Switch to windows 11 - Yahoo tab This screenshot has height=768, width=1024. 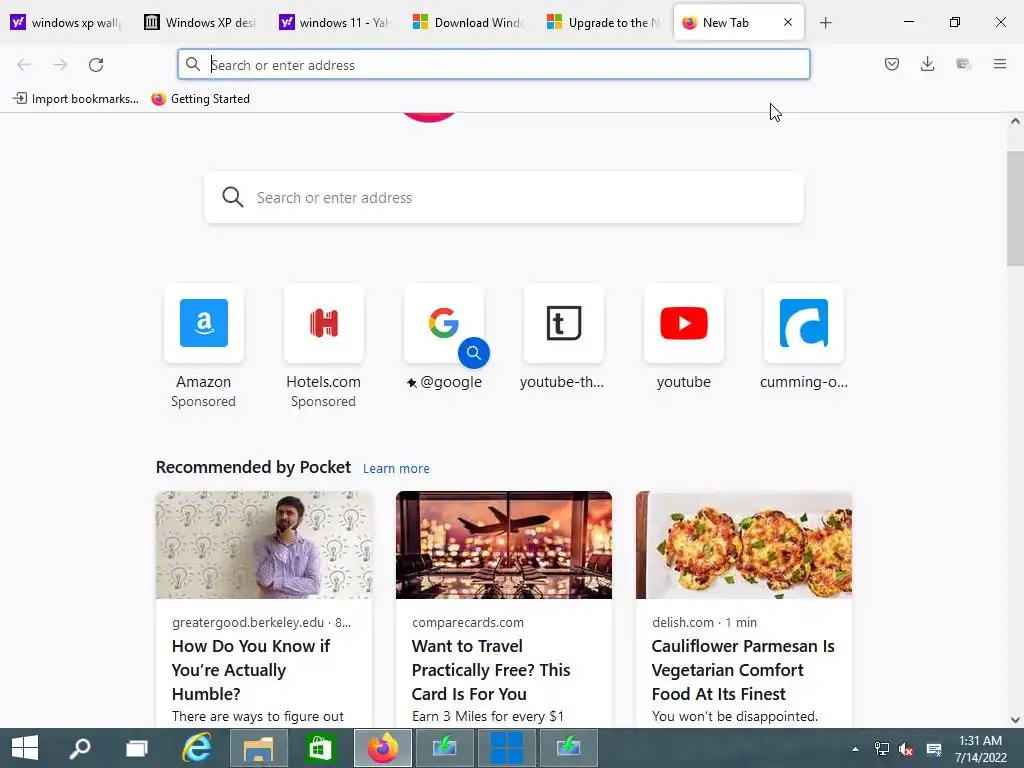point(335,23)
